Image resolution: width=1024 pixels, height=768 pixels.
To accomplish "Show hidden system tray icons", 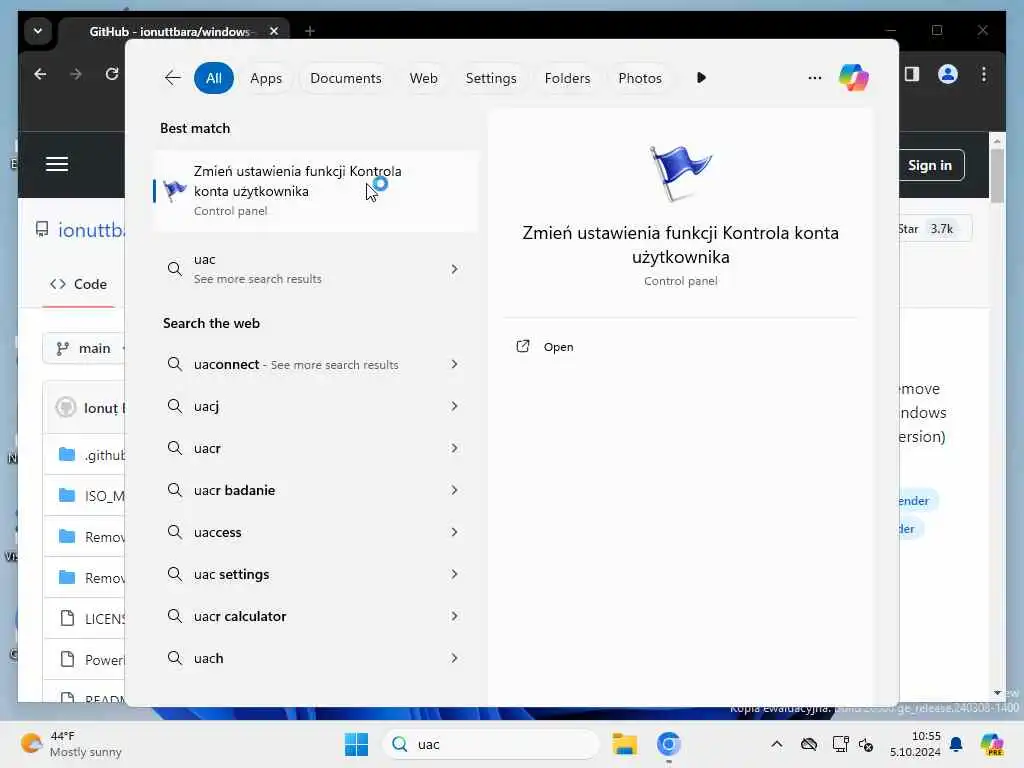I will pos(776,744).
